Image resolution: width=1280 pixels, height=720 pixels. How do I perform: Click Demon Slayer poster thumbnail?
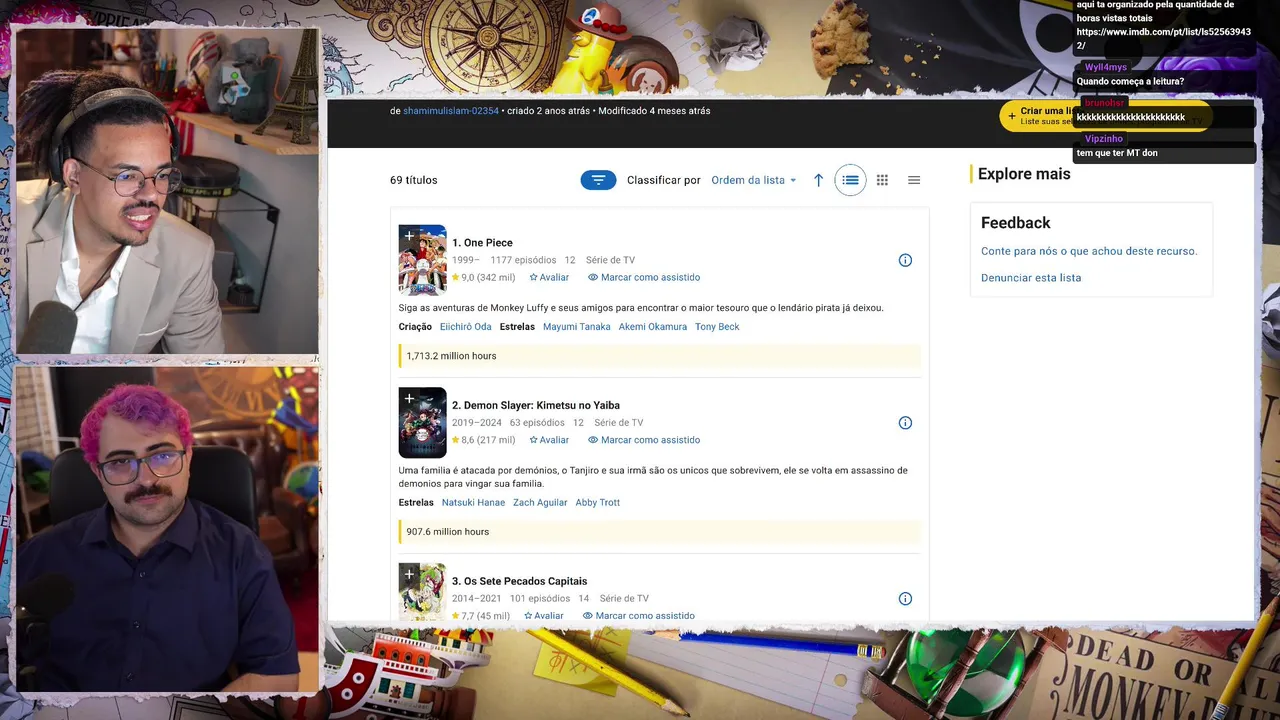(423, 423)
